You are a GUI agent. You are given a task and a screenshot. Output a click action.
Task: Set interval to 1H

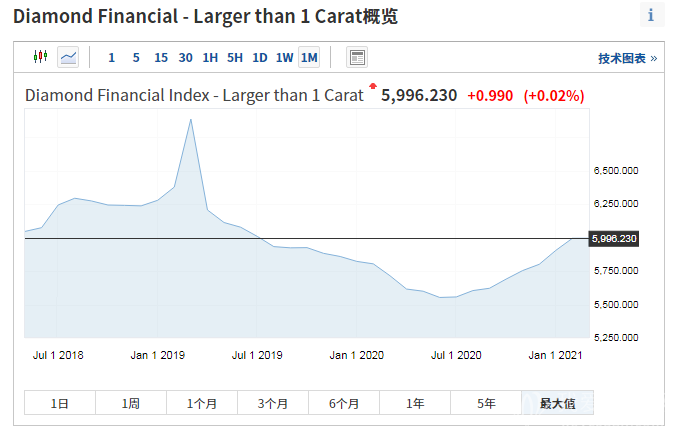[x=210, y=57]
